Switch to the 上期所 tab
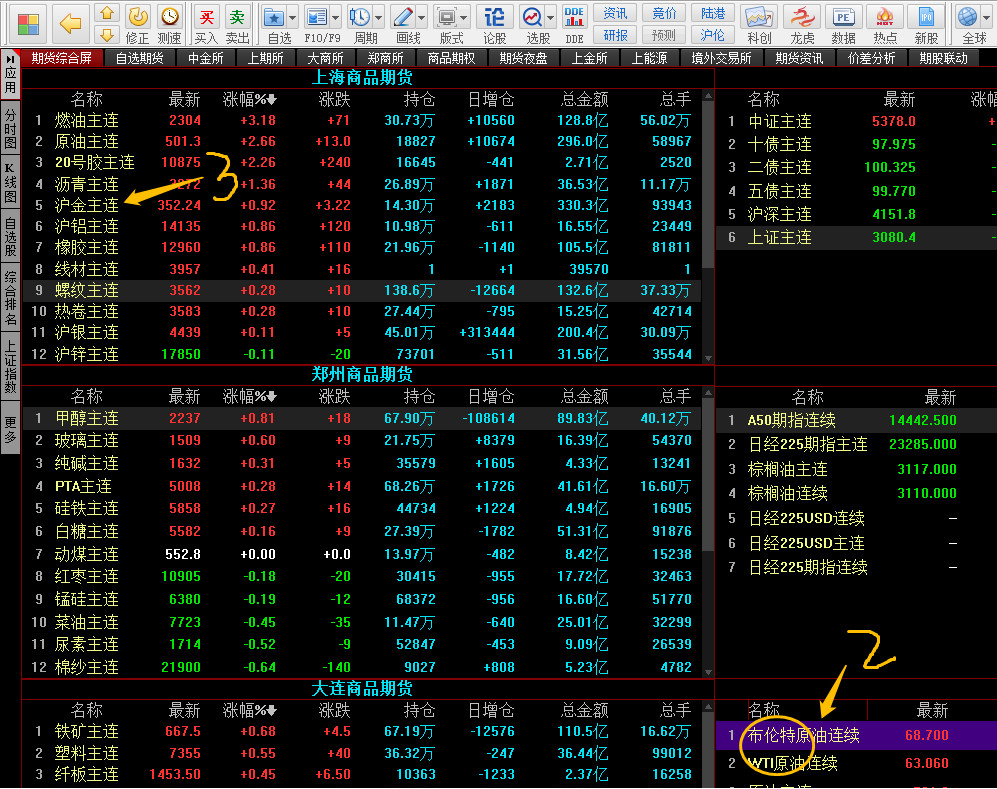The width and height of the screenshot is (997, 789). [x=265, y=58]
